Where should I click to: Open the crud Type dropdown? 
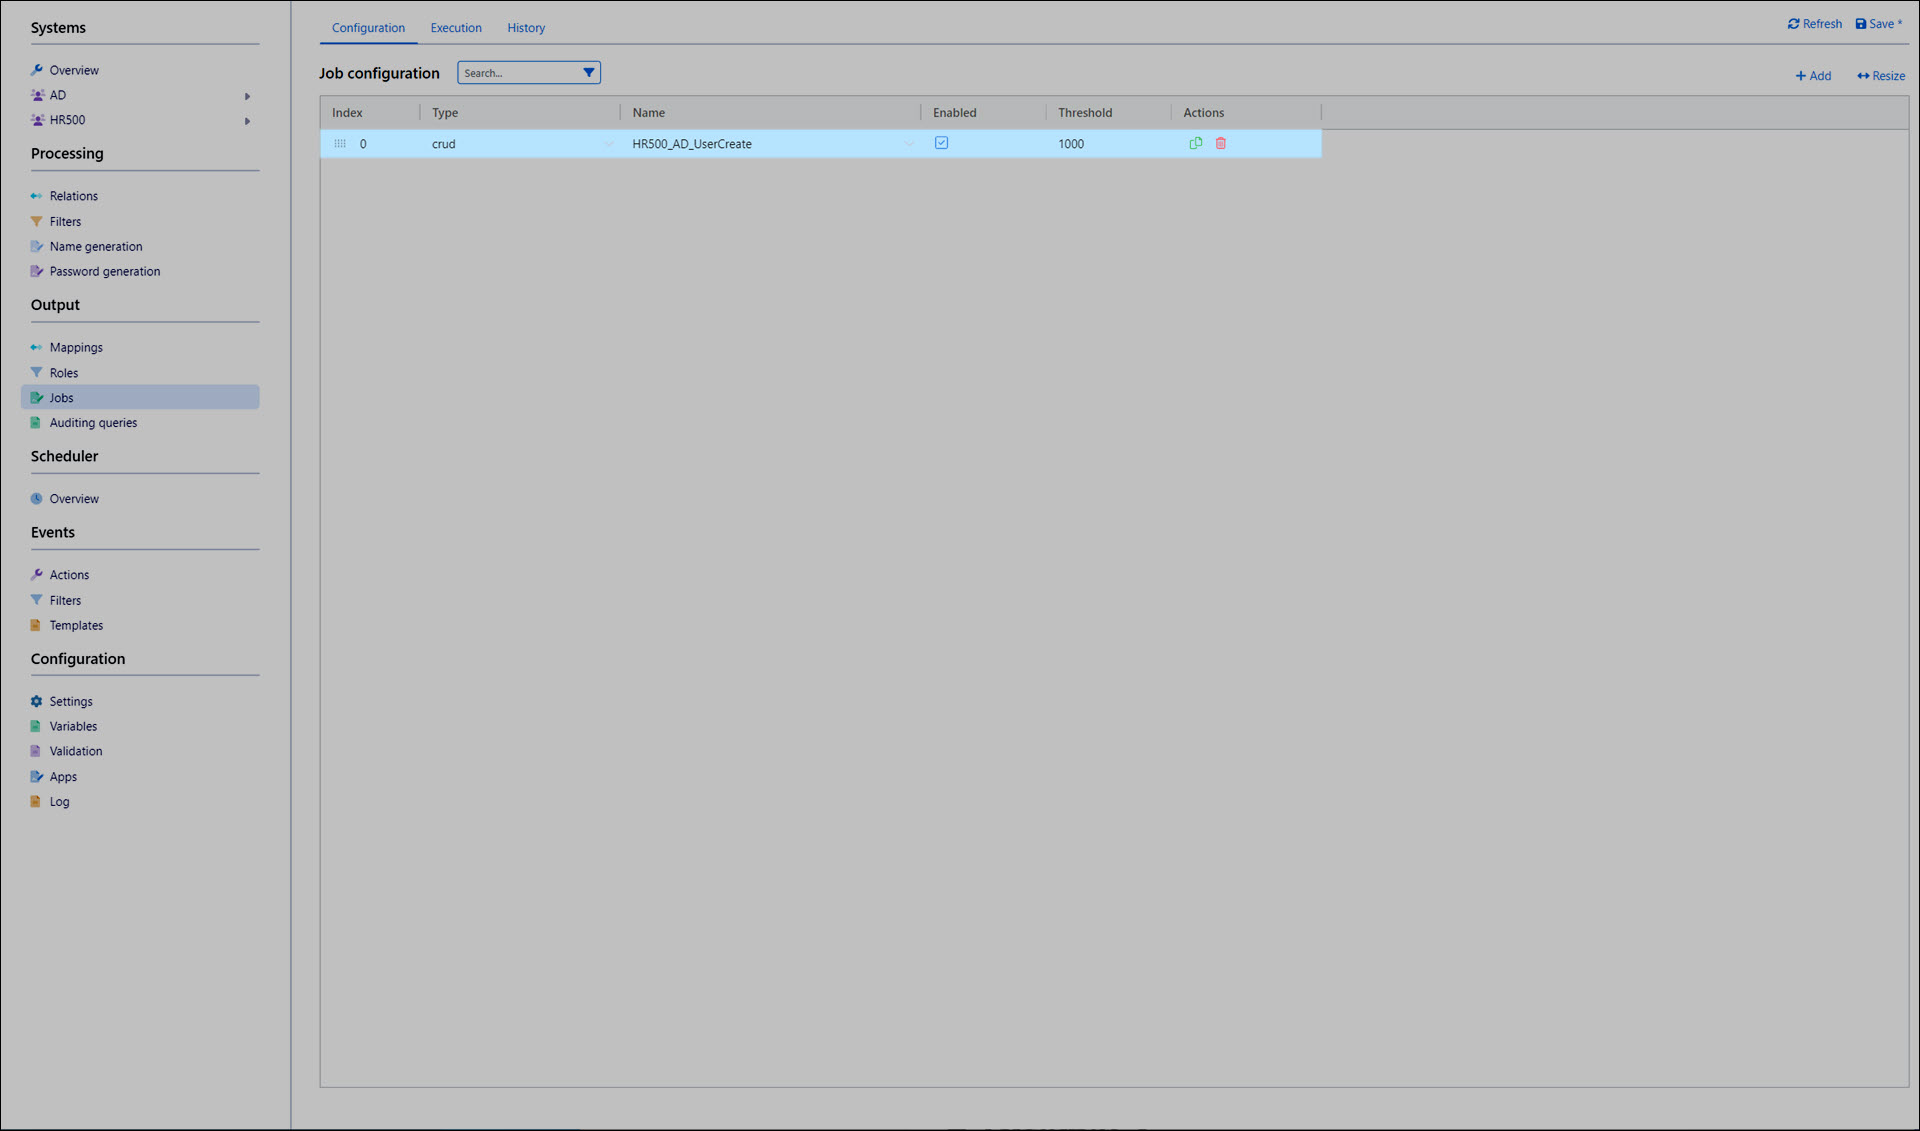[608, 144]
